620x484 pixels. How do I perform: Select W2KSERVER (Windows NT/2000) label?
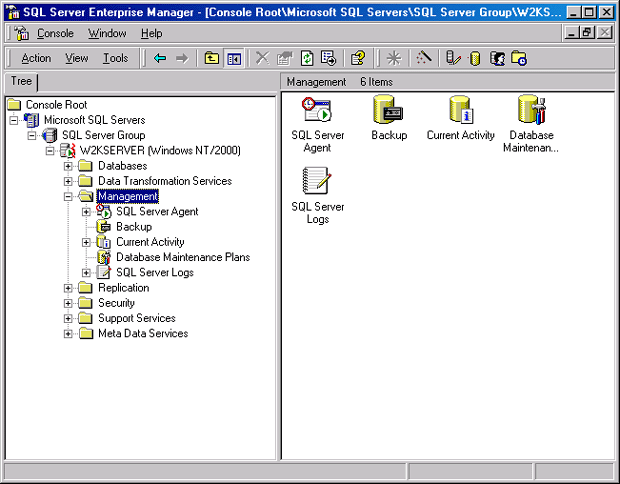pyautogui.click(x=160, y=151)
